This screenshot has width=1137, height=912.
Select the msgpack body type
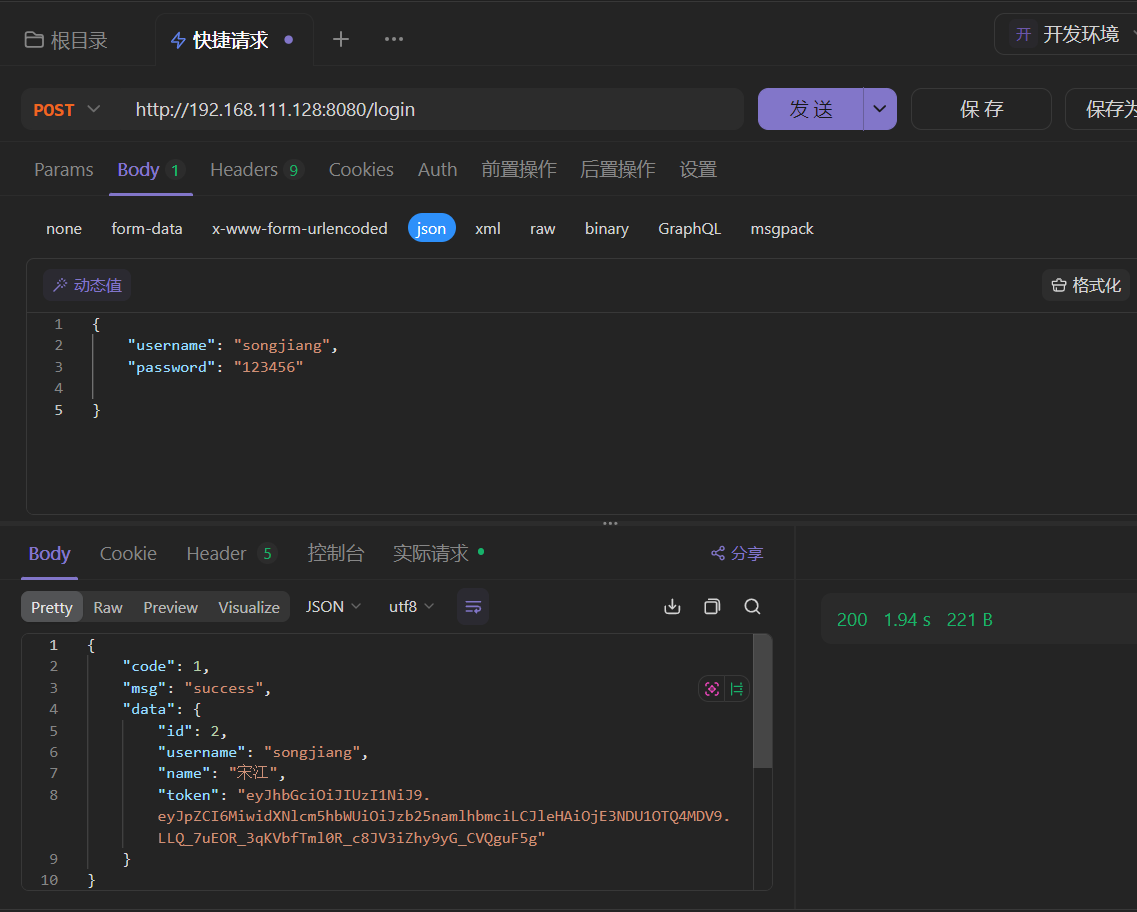(x=782, y=228)
